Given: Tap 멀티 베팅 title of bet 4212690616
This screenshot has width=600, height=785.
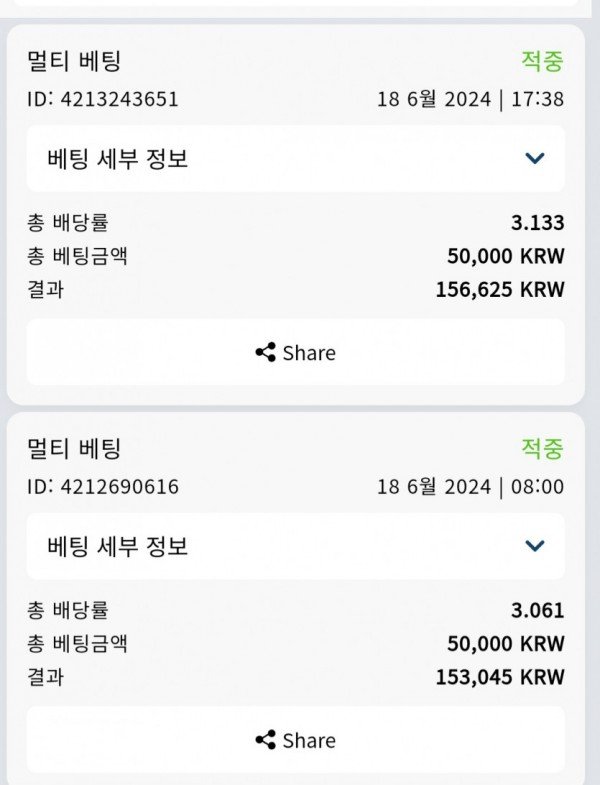Looking at the screenshot, I should 74,449.
